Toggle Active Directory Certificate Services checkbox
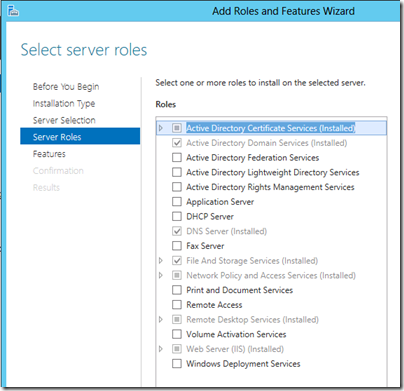Viewport: 404px width, 391px height. (177, 128)
